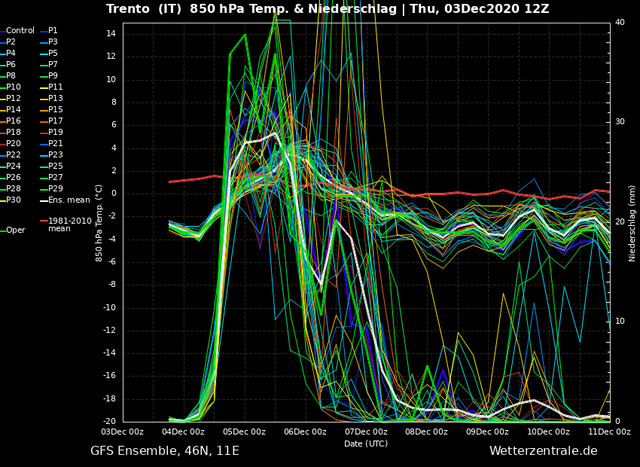This screenshot has width=640, height=467.
Task: Select the P5 legend entry
Action: tap(49, 53)
